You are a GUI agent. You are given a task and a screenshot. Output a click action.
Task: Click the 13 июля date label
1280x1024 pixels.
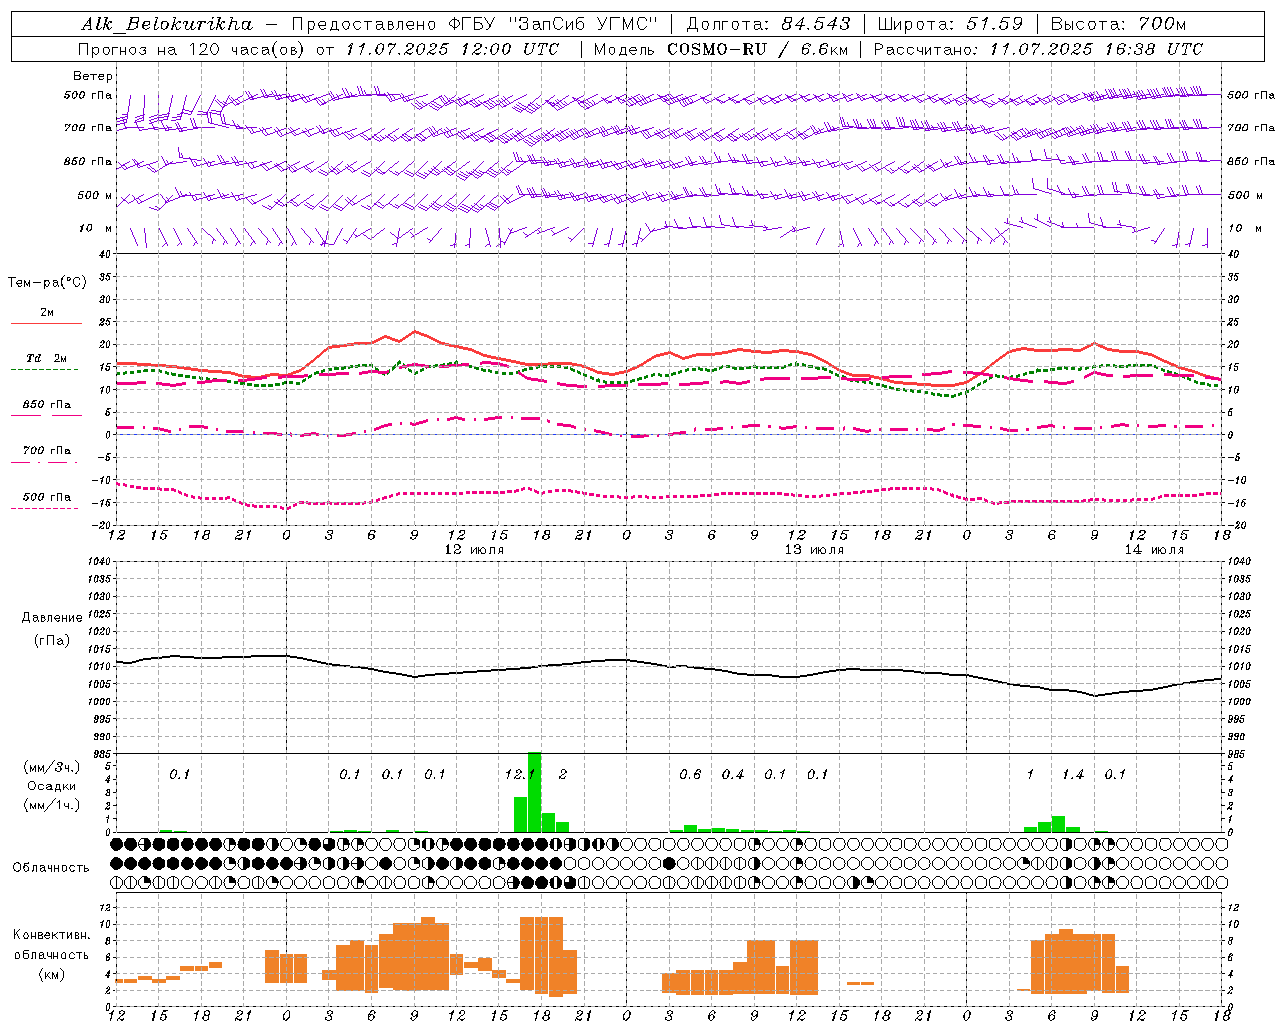[814, 550]
